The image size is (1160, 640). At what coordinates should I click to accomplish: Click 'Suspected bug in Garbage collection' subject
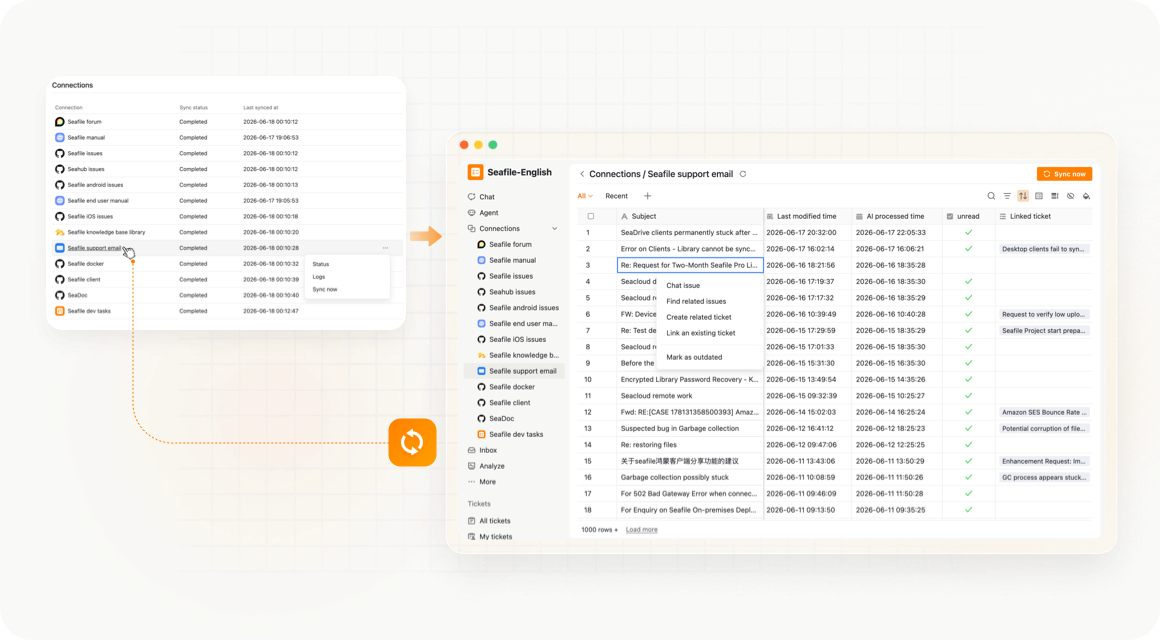[x=680, y=428]
